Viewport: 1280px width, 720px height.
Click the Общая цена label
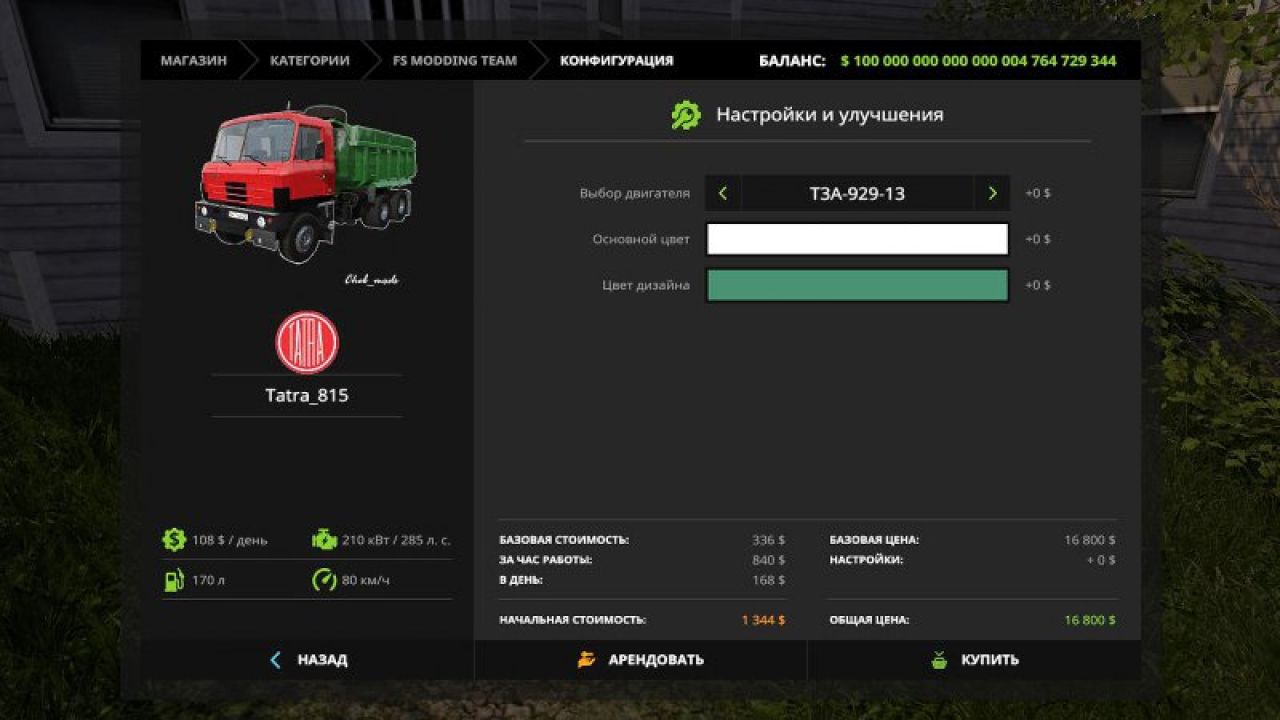pyautogui.click(x=869, y=620)
